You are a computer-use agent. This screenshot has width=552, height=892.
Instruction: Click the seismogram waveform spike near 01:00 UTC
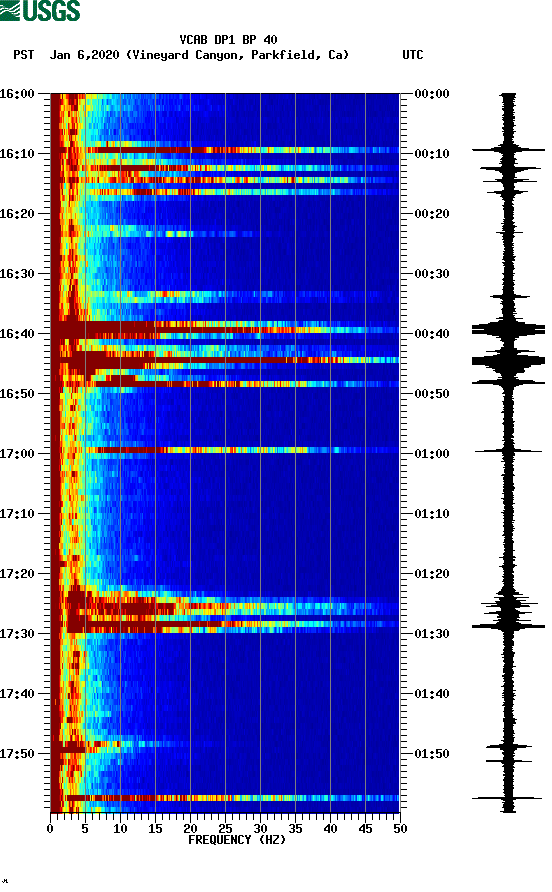pos(508,451)
